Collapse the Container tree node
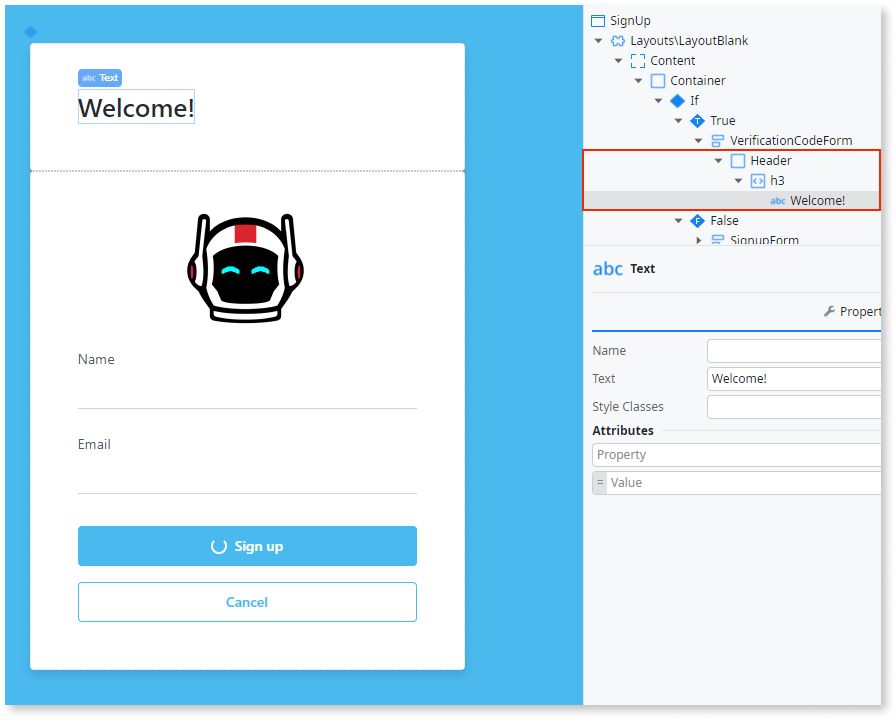The width and height of the screenshot is (896, 720). point(639,81)
